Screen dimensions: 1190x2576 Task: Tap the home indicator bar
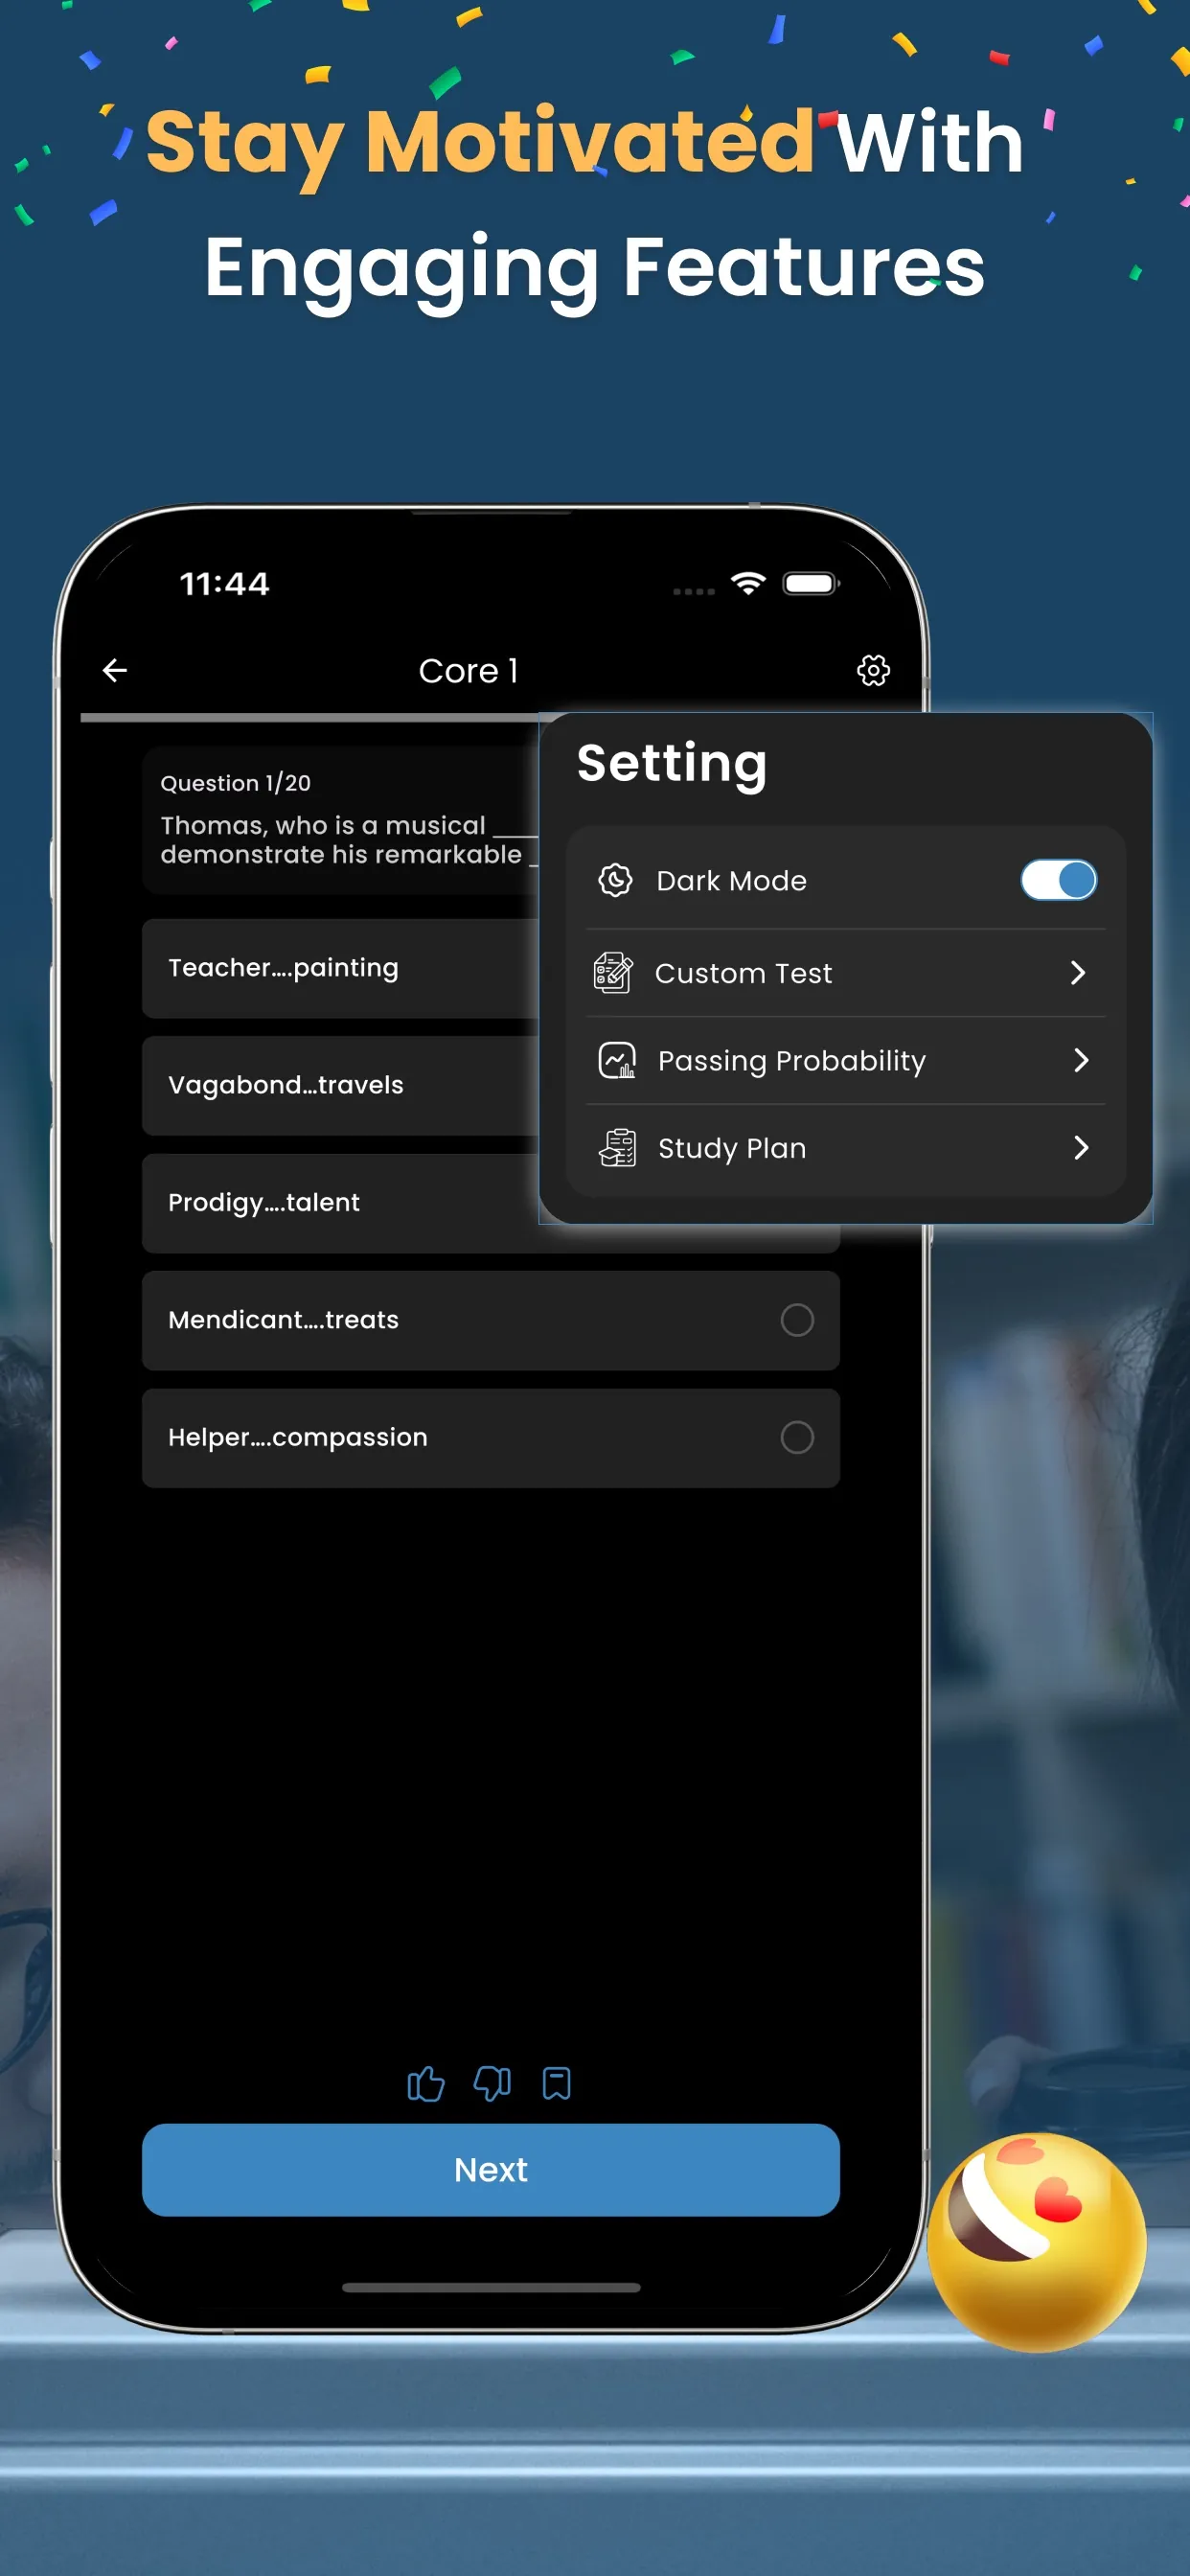click(x=491, y=2287)
